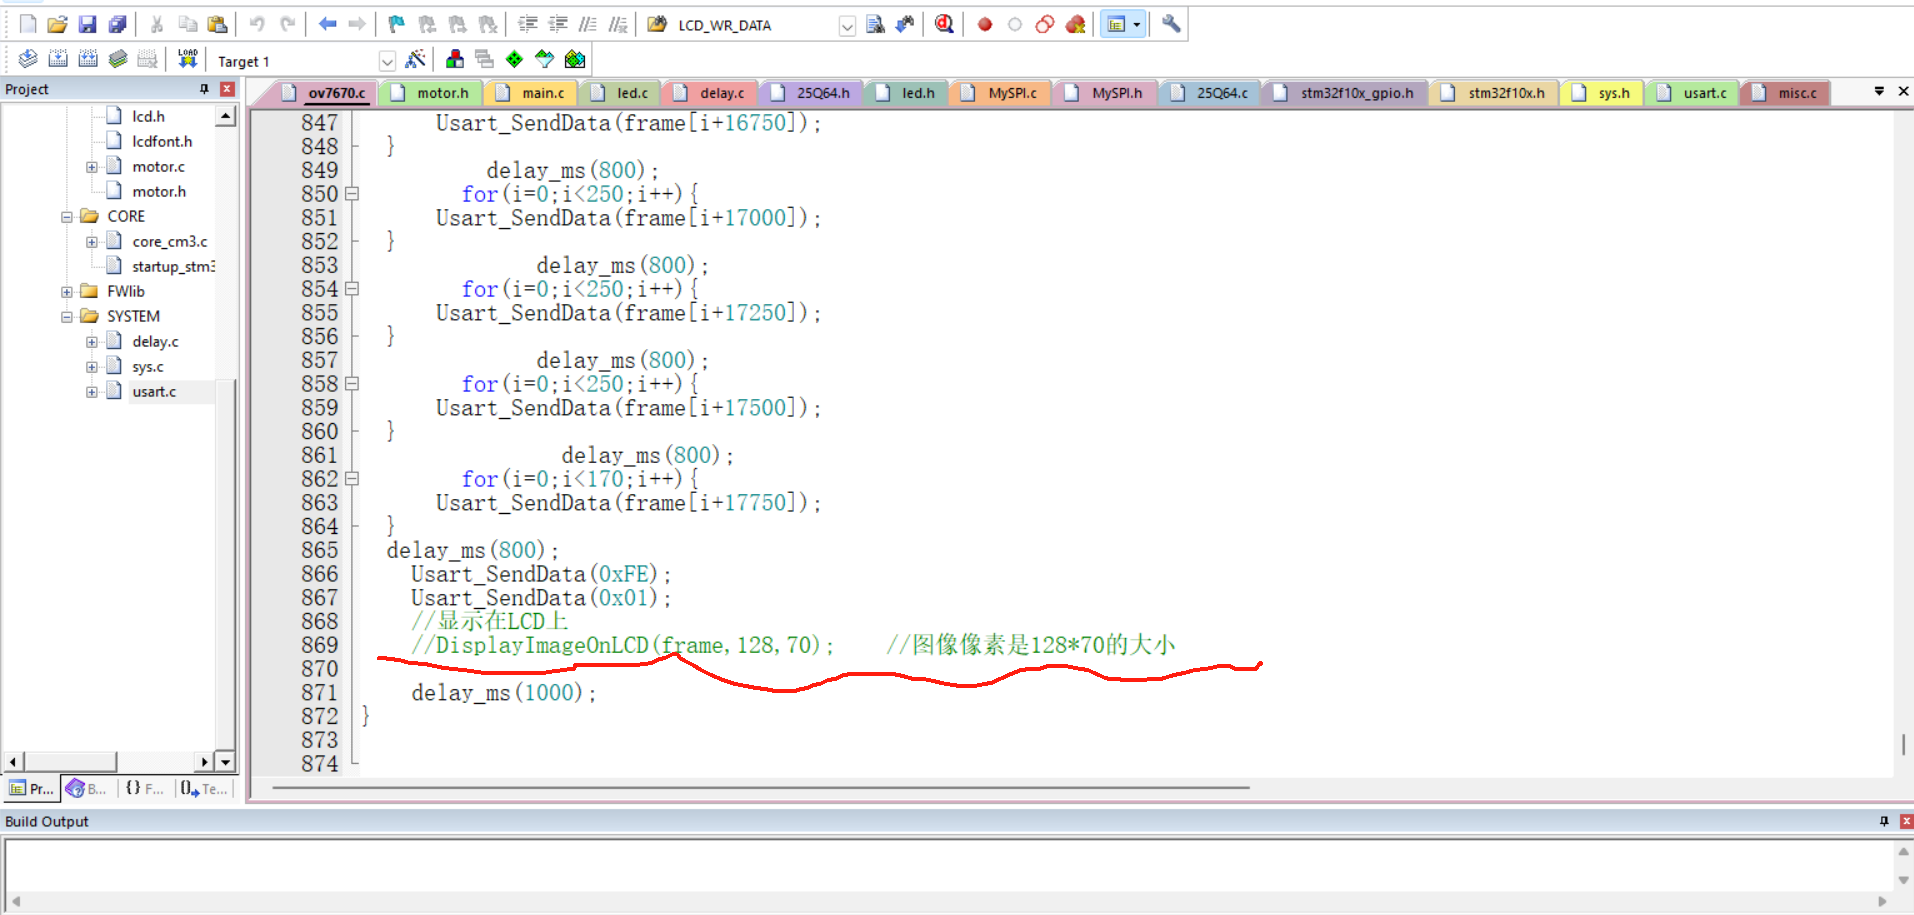Start a debug session with the magnifier icon
Viewport: 1914px width, 915px height.
[x=943, y=24]
